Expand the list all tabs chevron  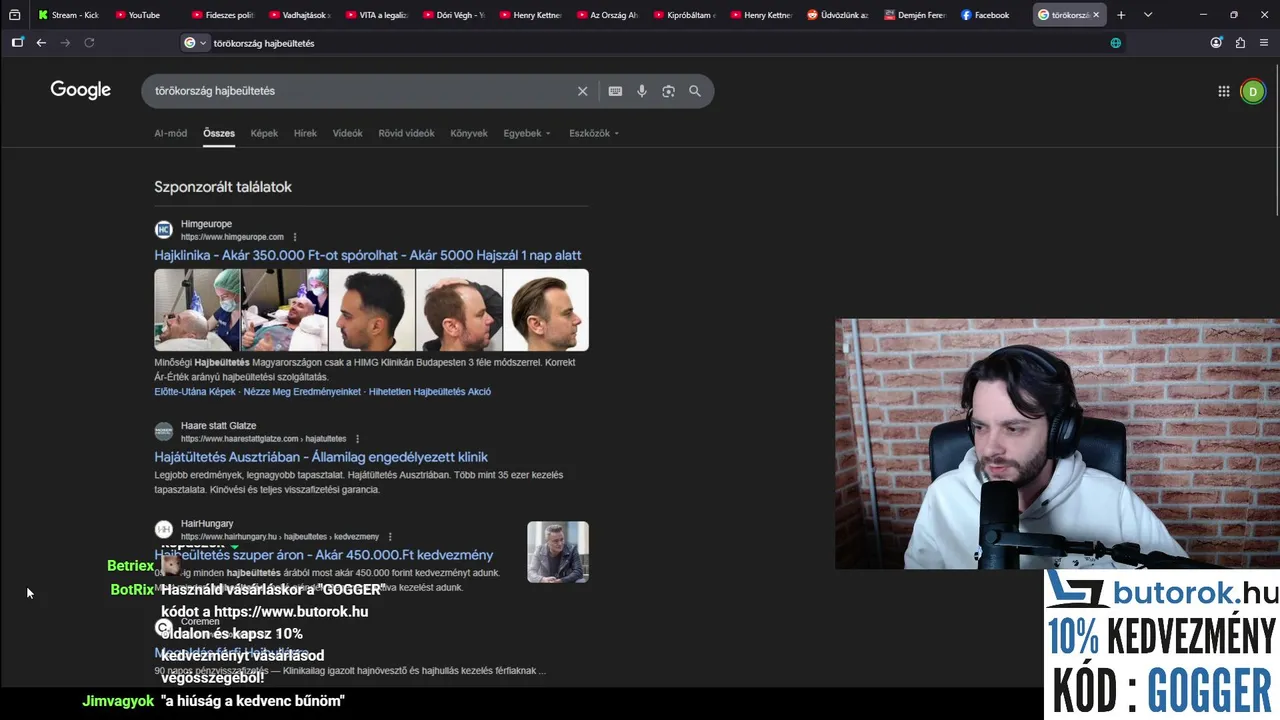[1147, 15]
